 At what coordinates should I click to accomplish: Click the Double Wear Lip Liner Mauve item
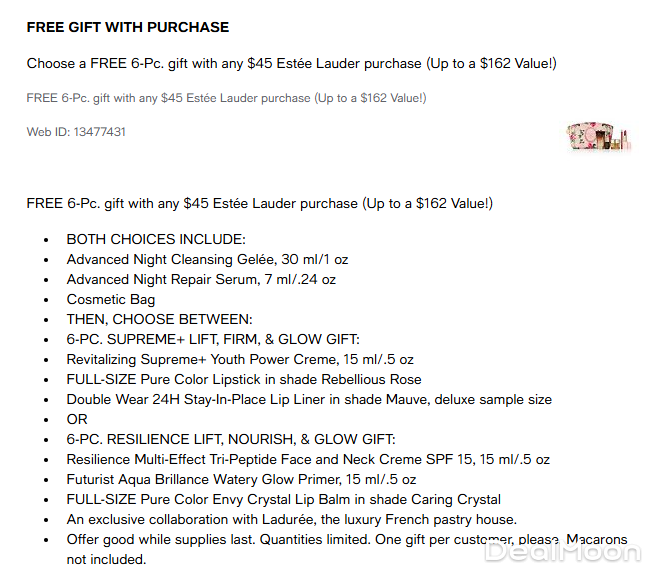(x=309, y=399)
